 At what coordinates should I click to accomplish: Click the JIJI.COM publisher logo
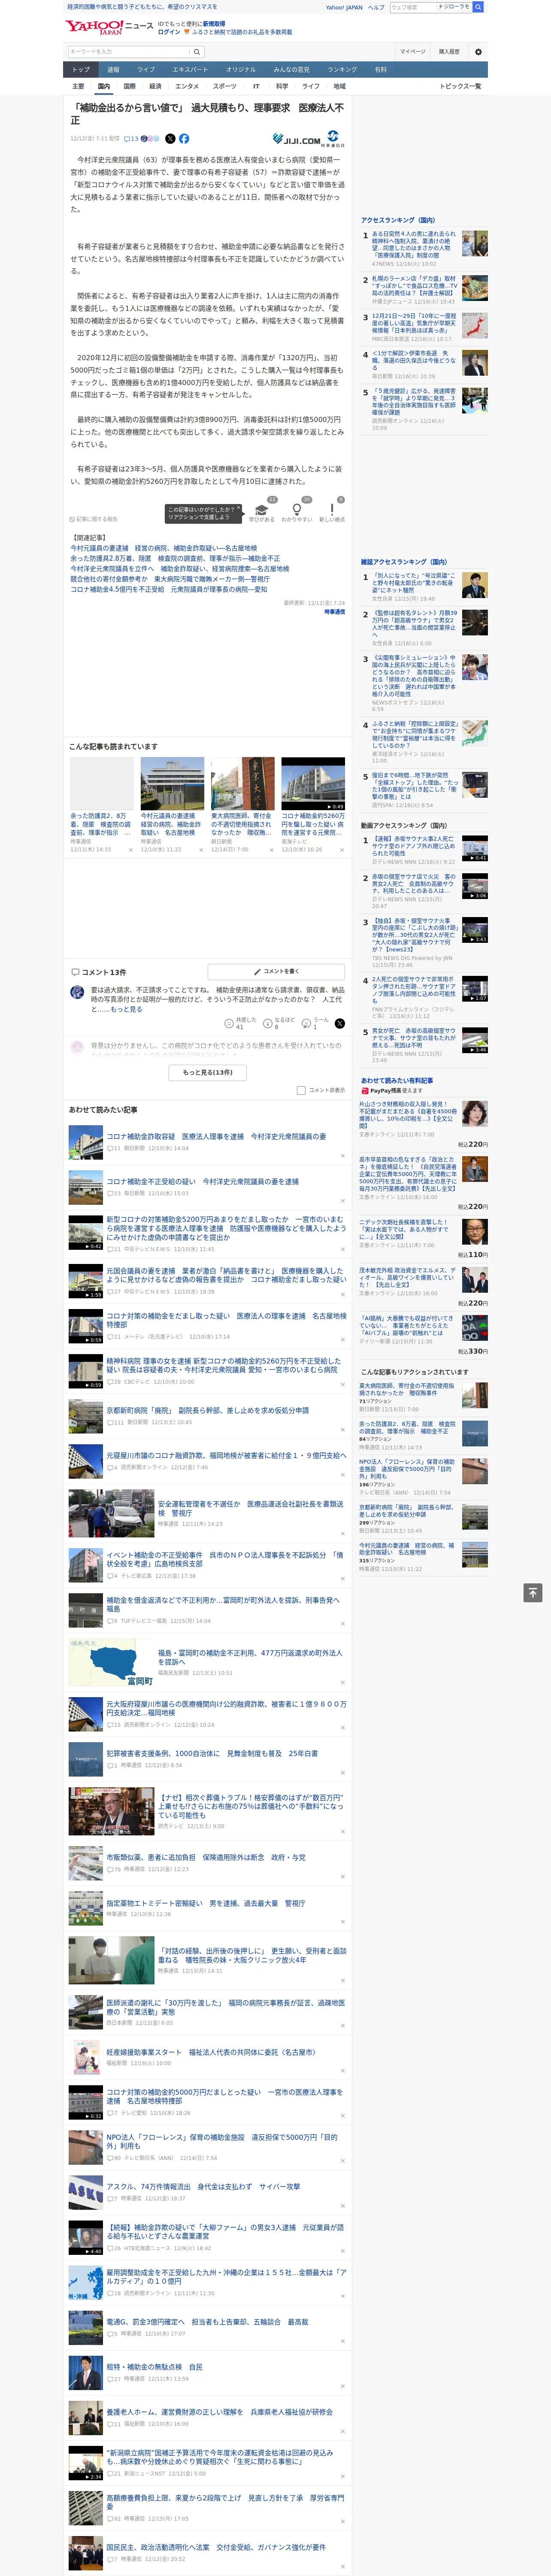(x=297, y=140)
